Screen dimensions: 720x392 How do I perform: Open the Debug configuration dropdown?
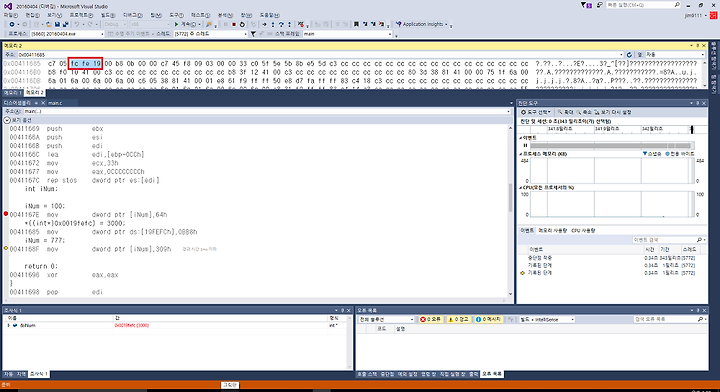pyautogui.click(x=115, y=24)
